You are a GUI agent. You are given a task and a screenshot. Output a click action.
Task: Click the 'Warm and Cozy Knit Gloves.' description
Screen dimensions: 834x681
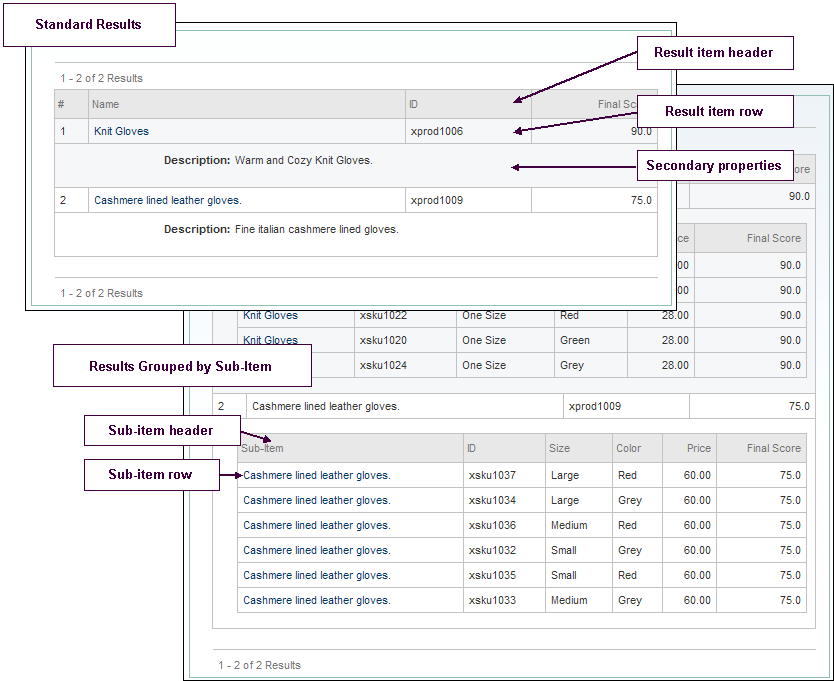304,161
